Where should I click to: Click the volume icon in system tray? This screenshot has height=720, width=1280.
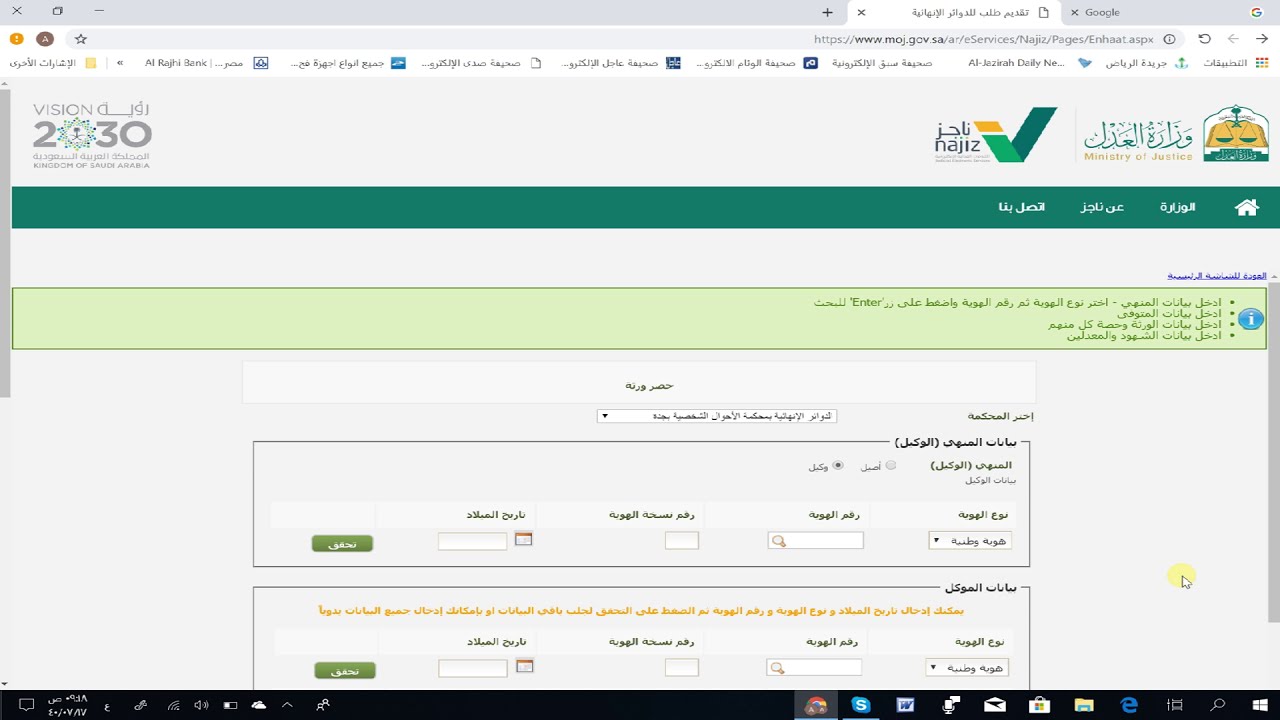201,705
